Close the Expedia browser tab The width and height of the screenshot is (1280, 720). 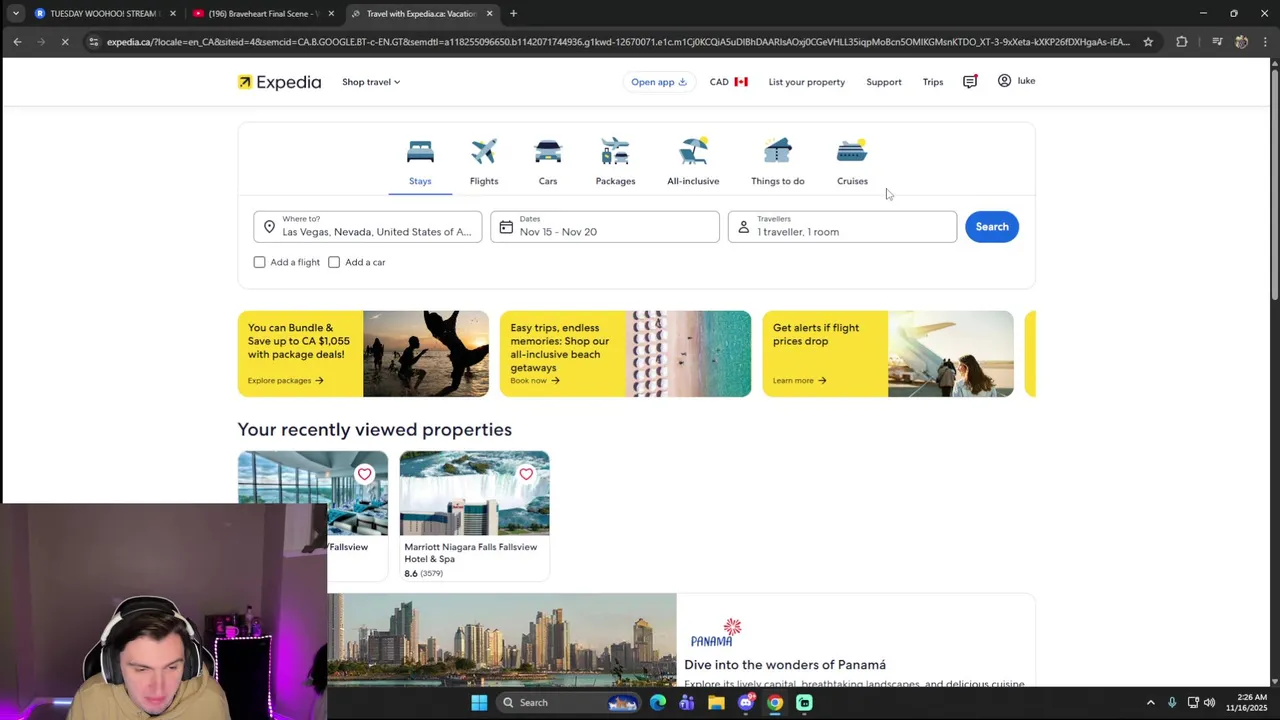pyautogui.click(x=489, y=14)
